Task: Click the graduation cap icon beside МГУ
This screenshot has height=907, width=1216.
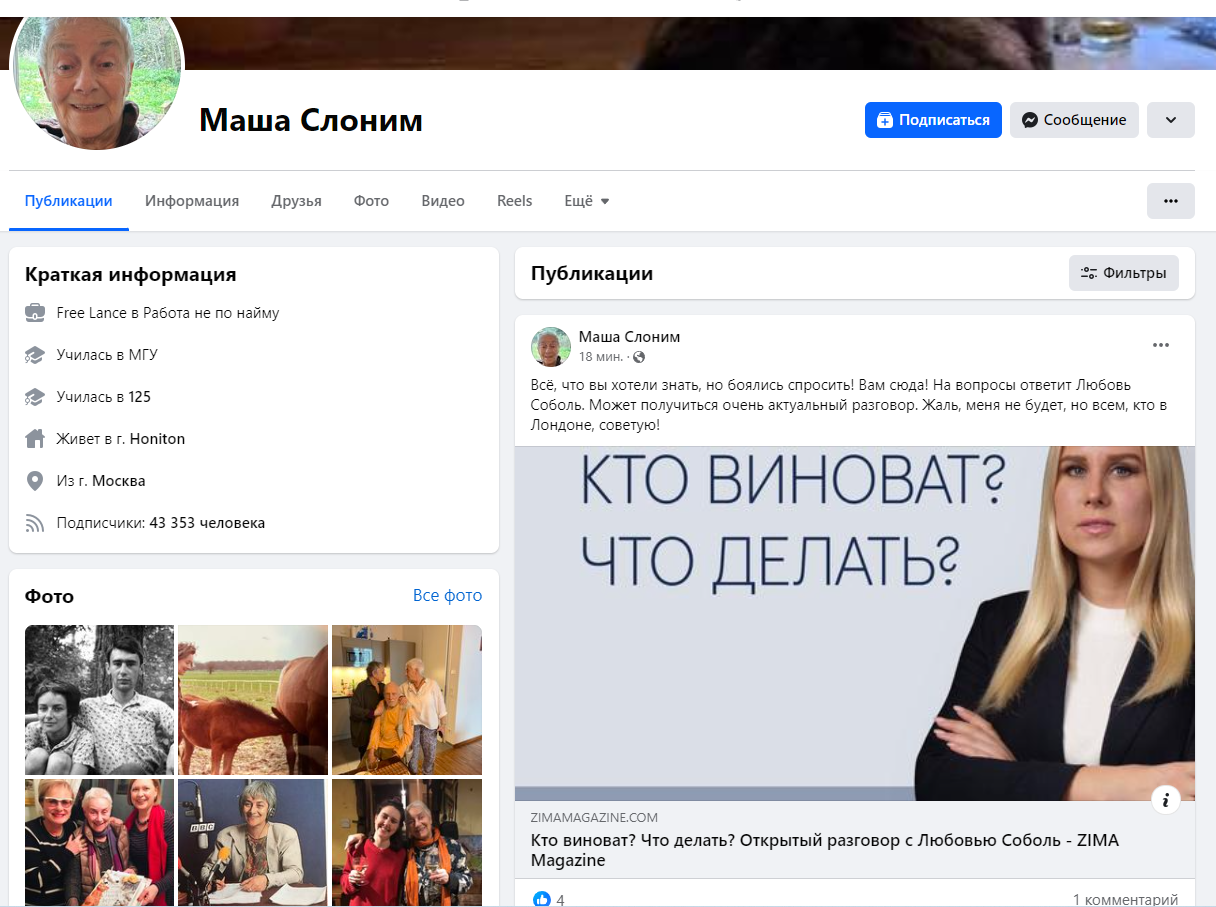Action: coord(35,355)
